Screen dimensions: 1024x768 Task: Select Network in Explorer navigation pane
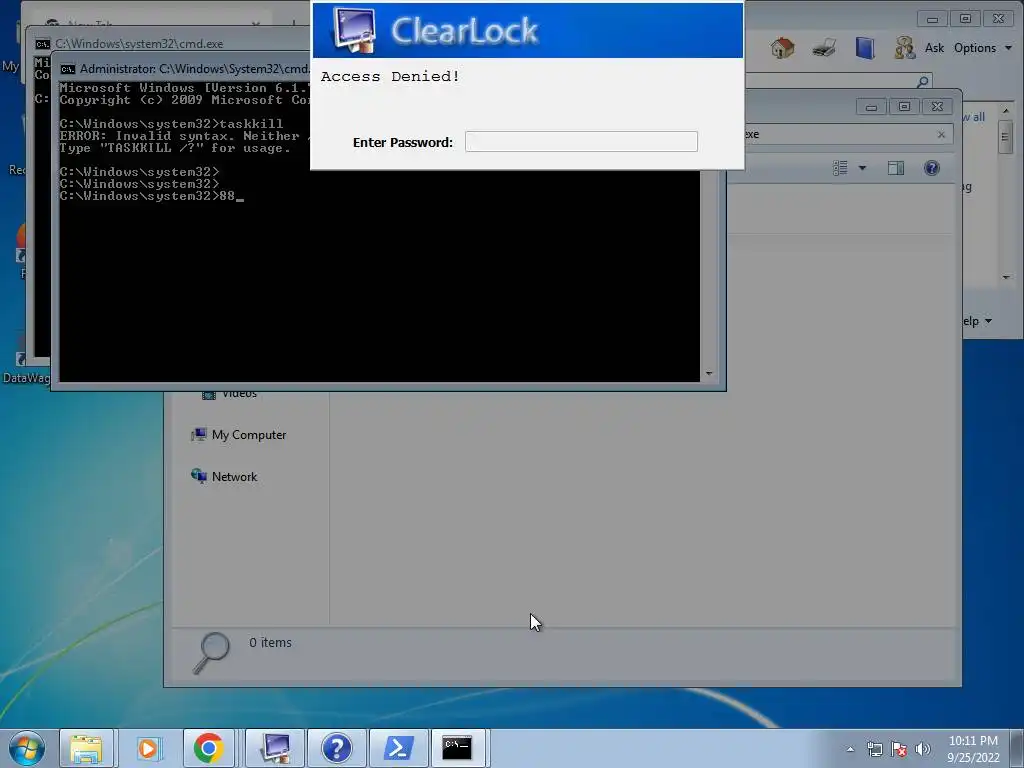coord(224,477)
